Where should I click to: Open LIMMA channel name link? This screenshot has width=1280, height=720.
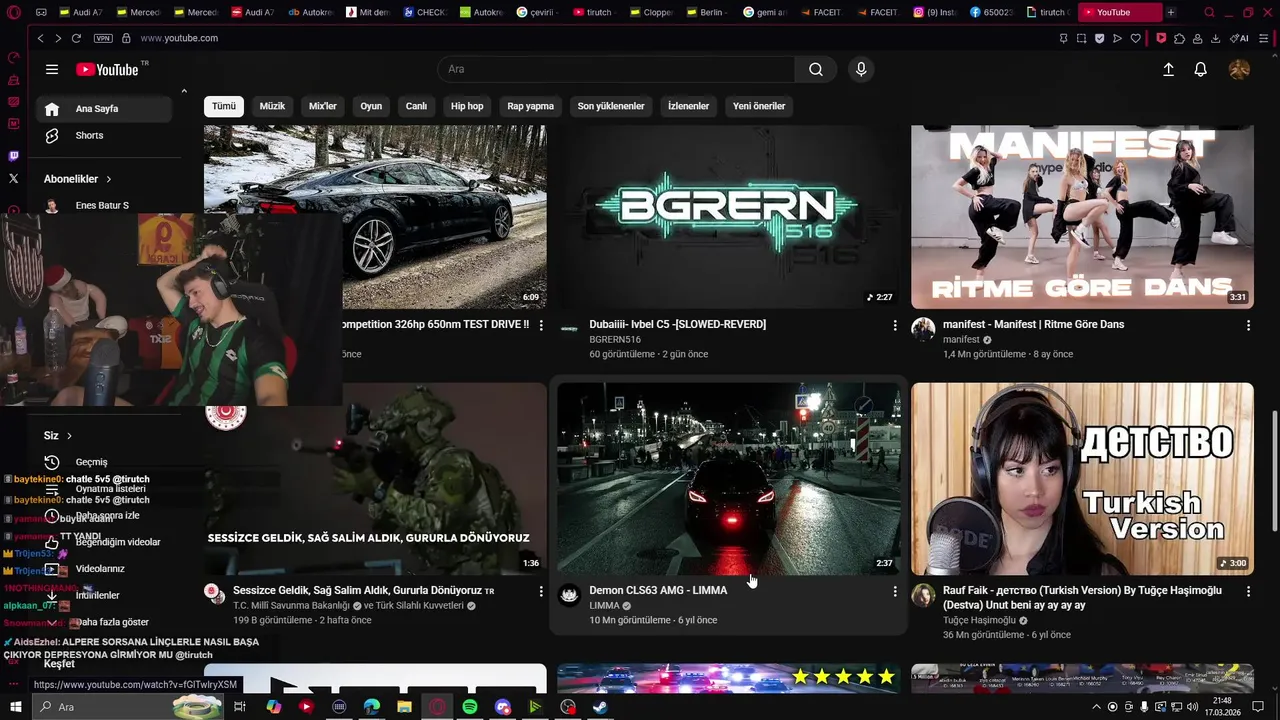604,606
